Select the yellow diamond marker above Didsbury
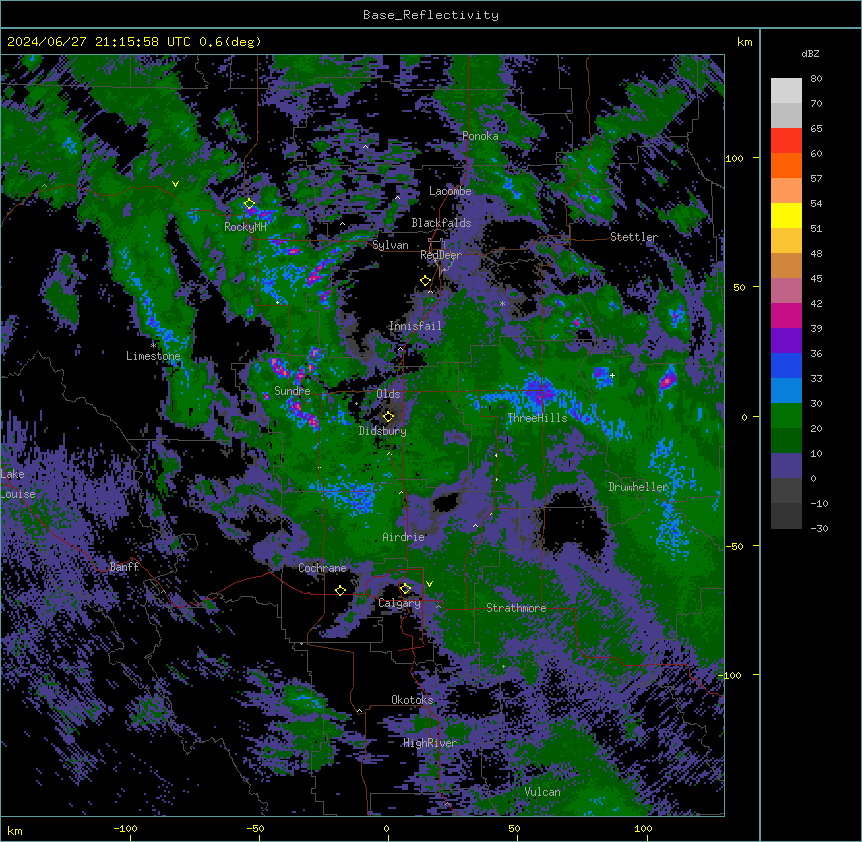Screen dimensions: 862x842 388,417
